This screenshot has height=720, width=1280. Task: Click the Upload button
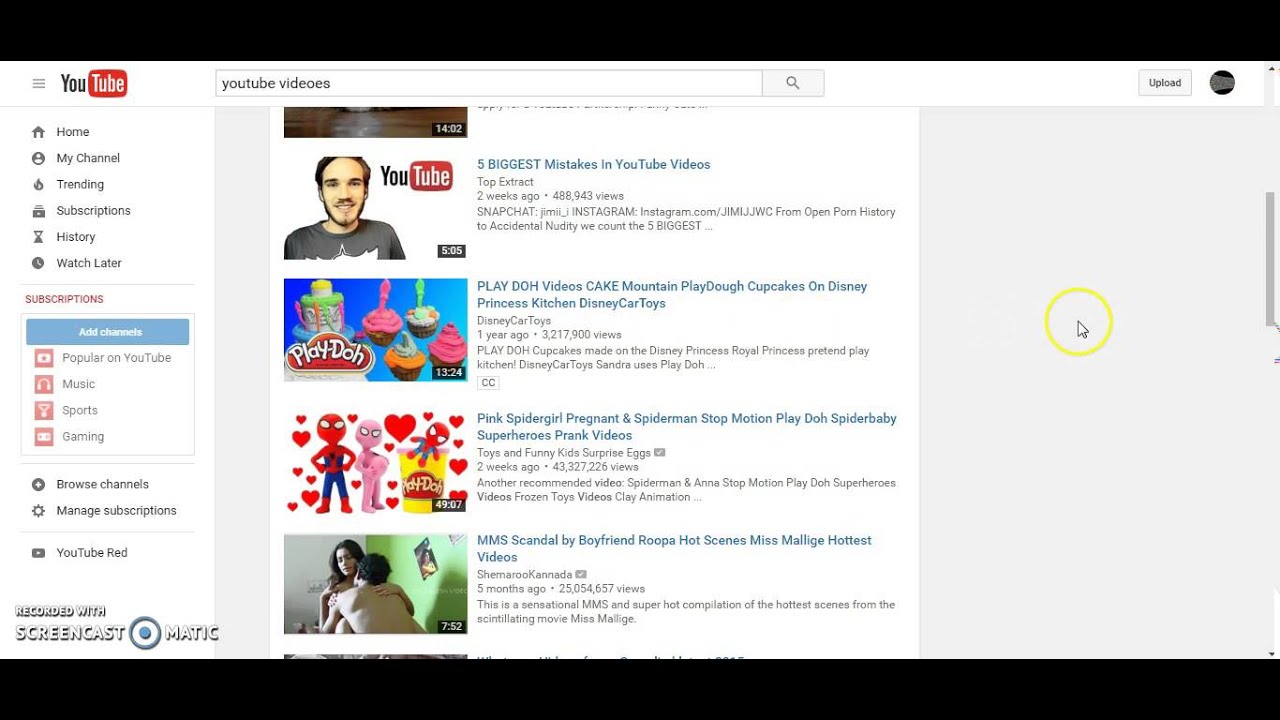coord(1164,83)
